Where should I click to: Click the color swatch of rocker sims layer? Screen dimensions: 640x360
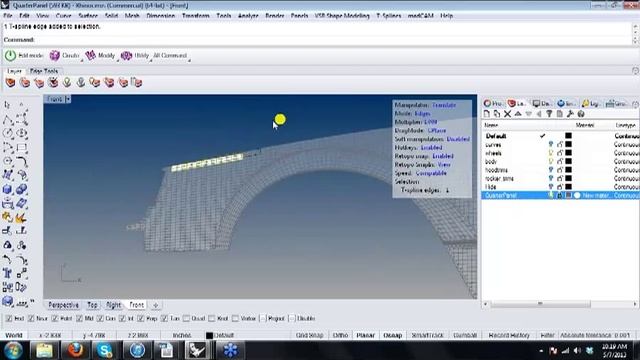(x=569, y=178)
